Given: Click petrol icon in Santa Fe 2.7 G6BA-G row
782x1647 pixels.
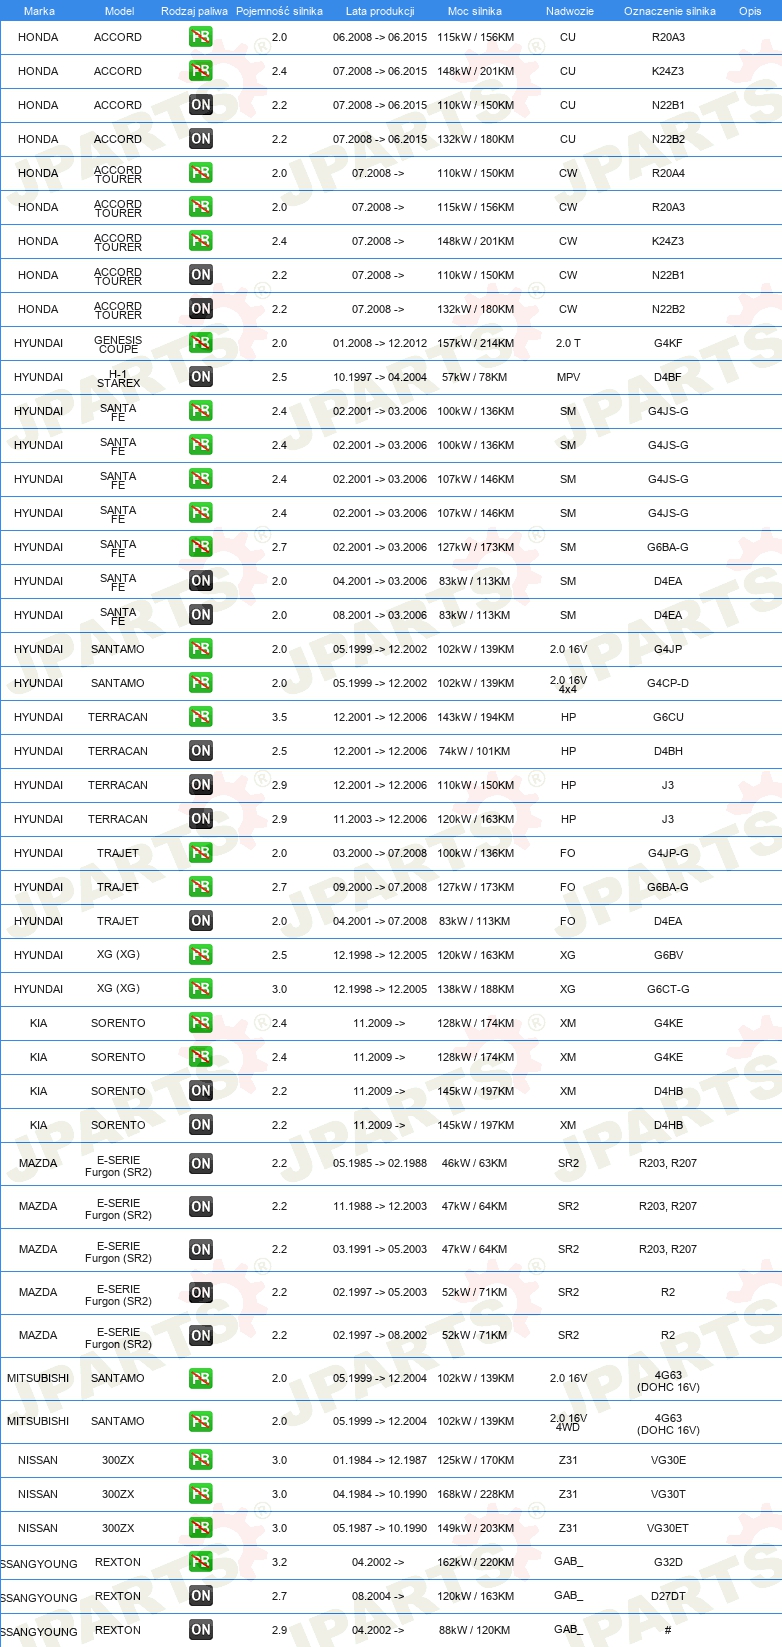Looking at the screenshot, I should 200,547.
